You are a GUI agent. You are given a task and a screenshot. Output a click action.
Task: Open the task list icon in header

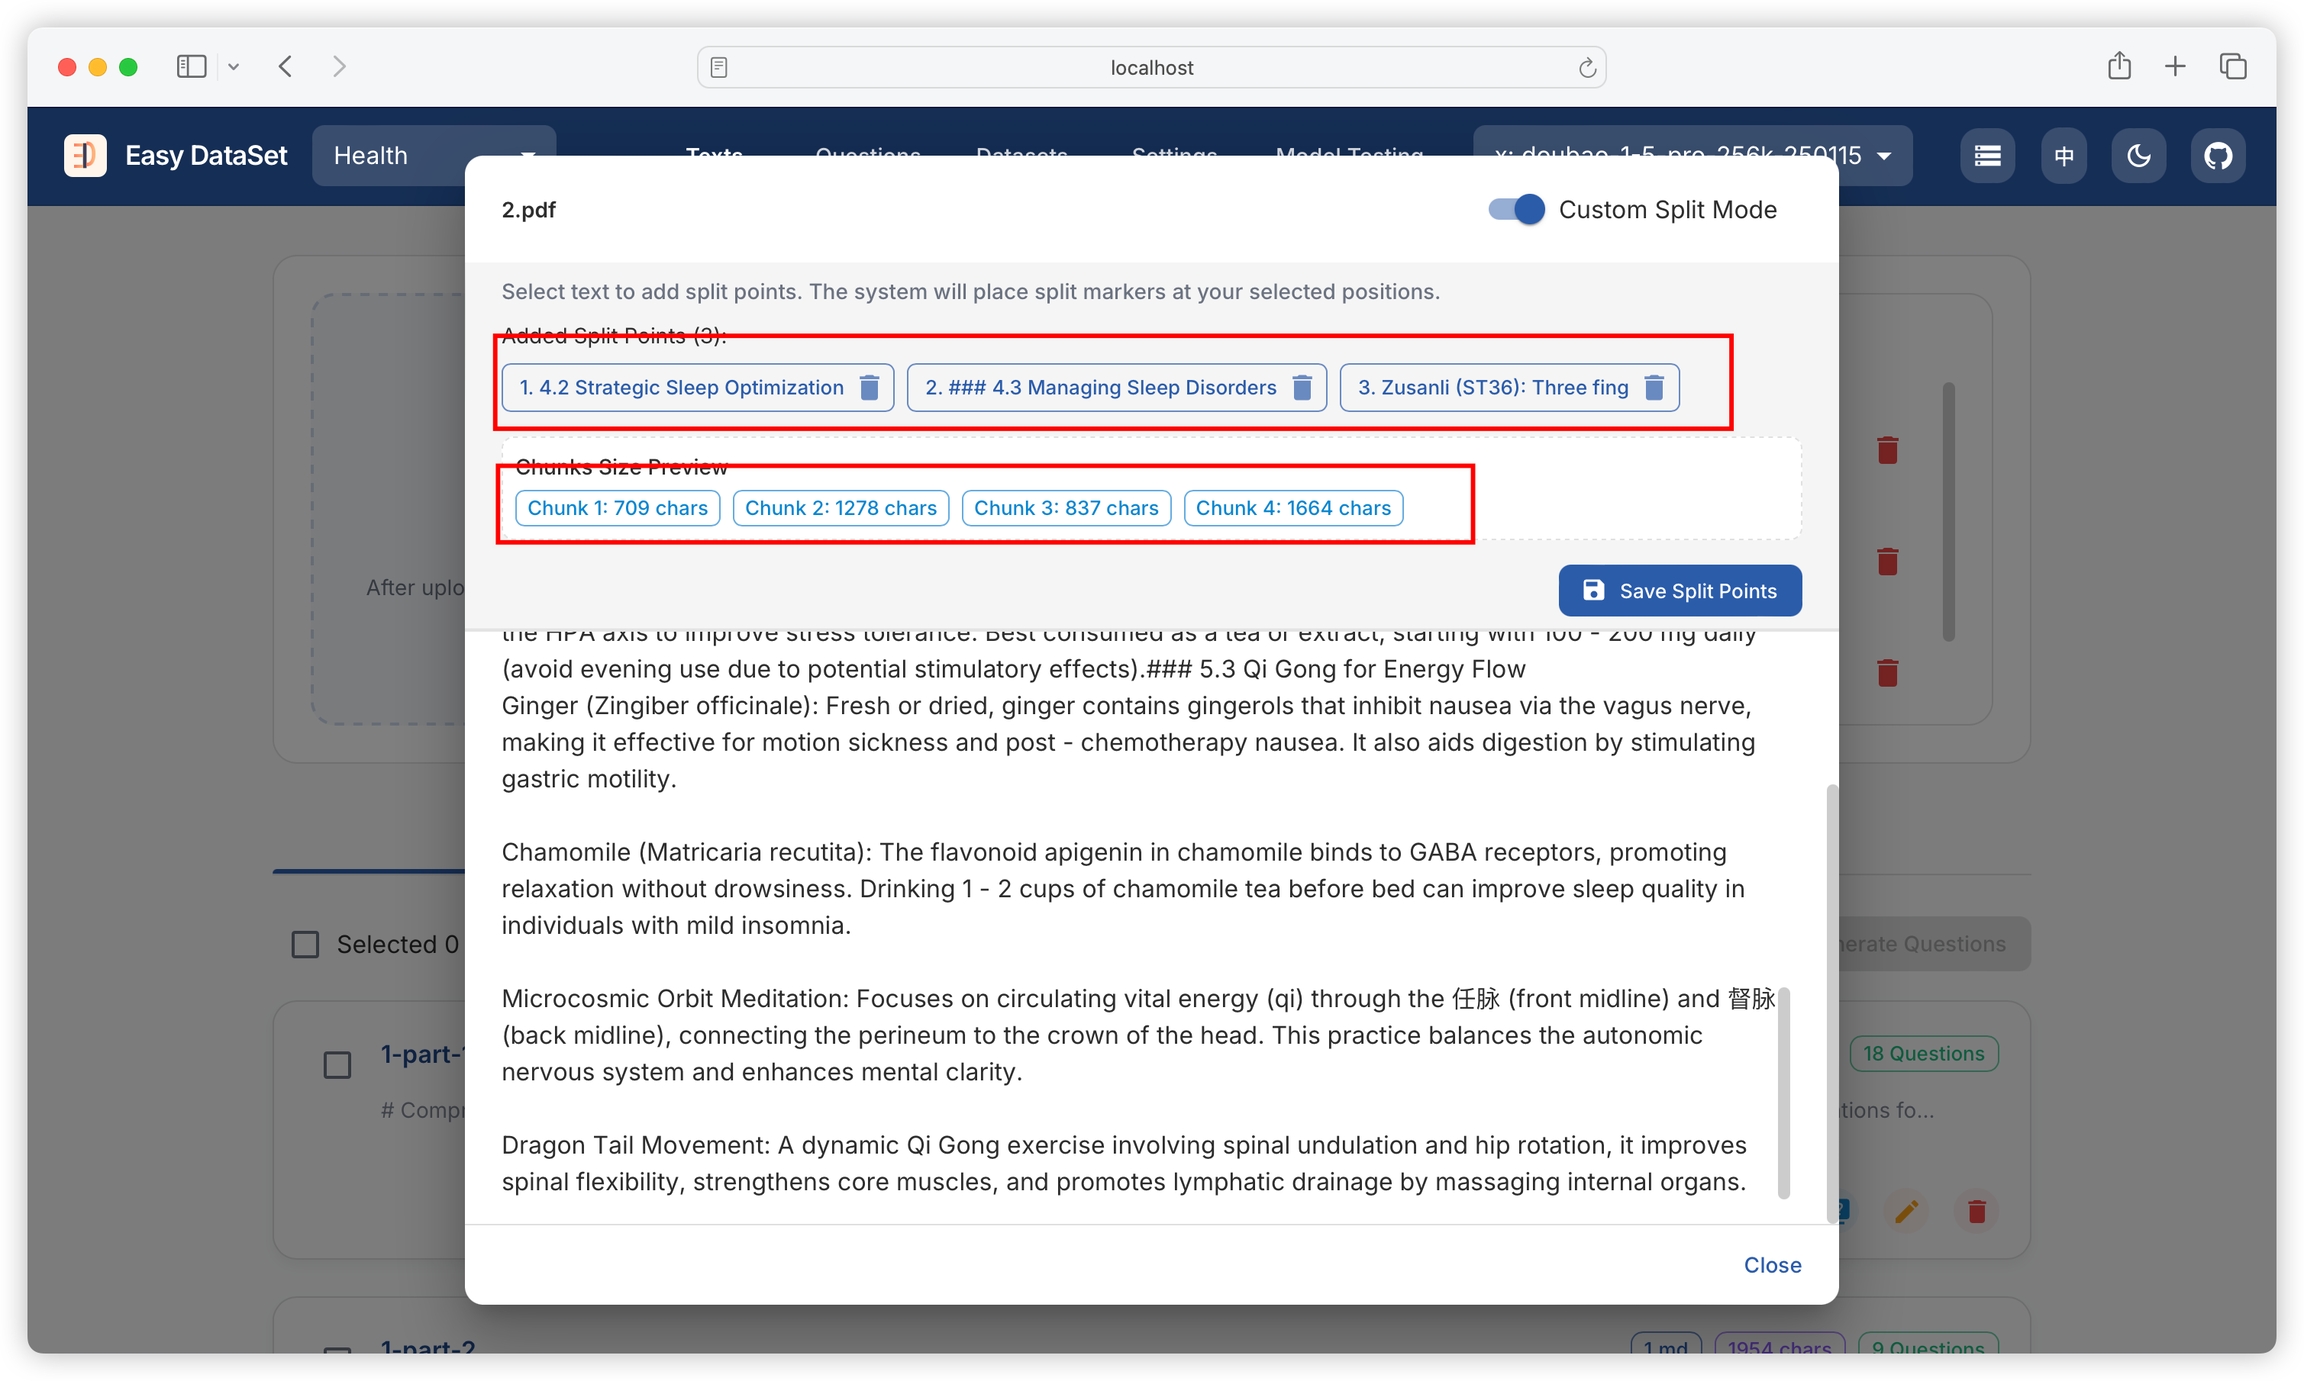pyautogui.click(x=1987, y=155)
